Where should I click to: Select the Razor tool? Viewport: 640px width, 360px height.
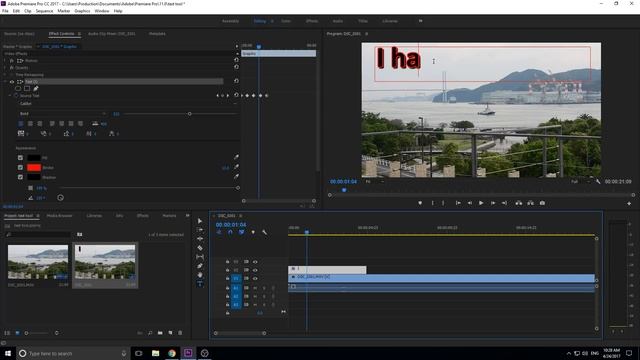click(x=200, y=248)
